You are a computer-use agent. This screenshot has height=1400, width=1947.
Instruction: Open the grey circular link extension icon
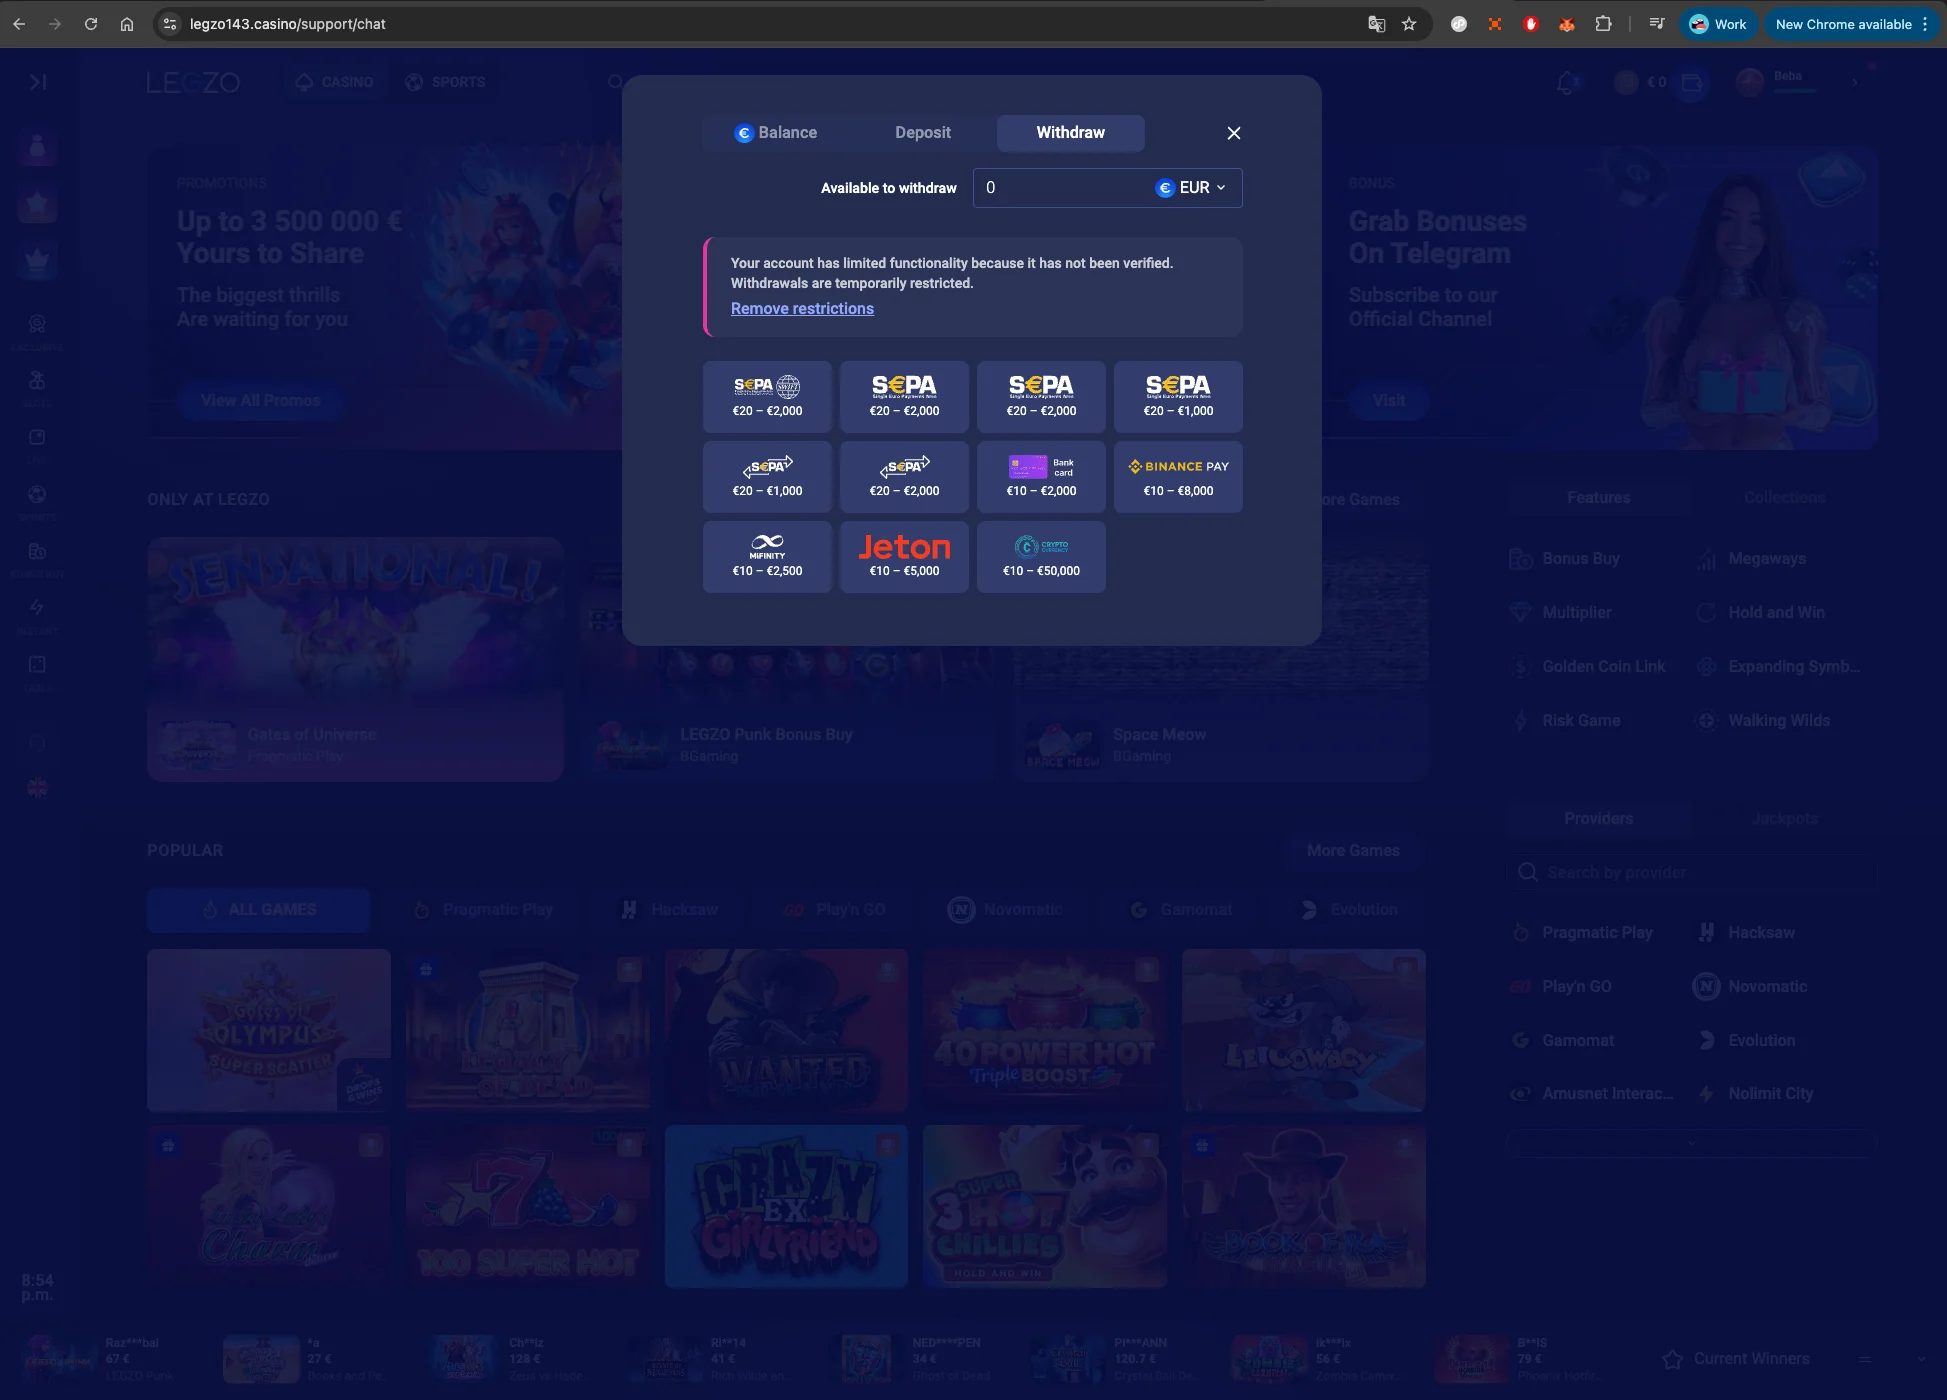click(x=1459, y=24)
